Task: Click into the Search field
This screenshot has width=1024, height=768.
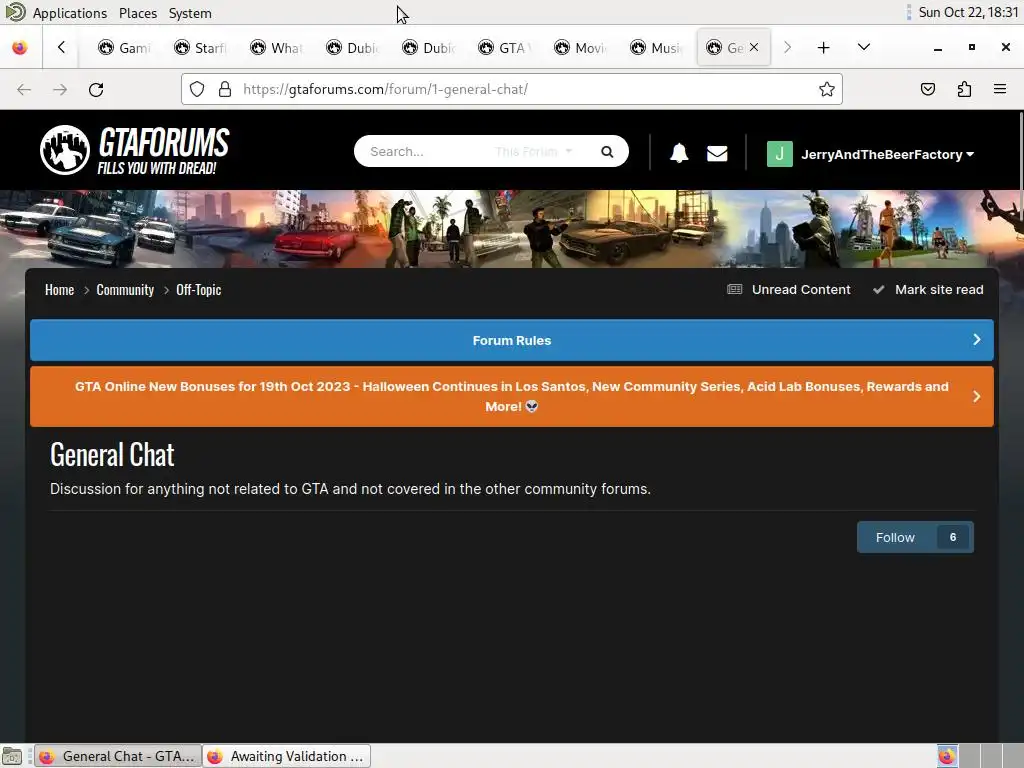Action: 424,152
